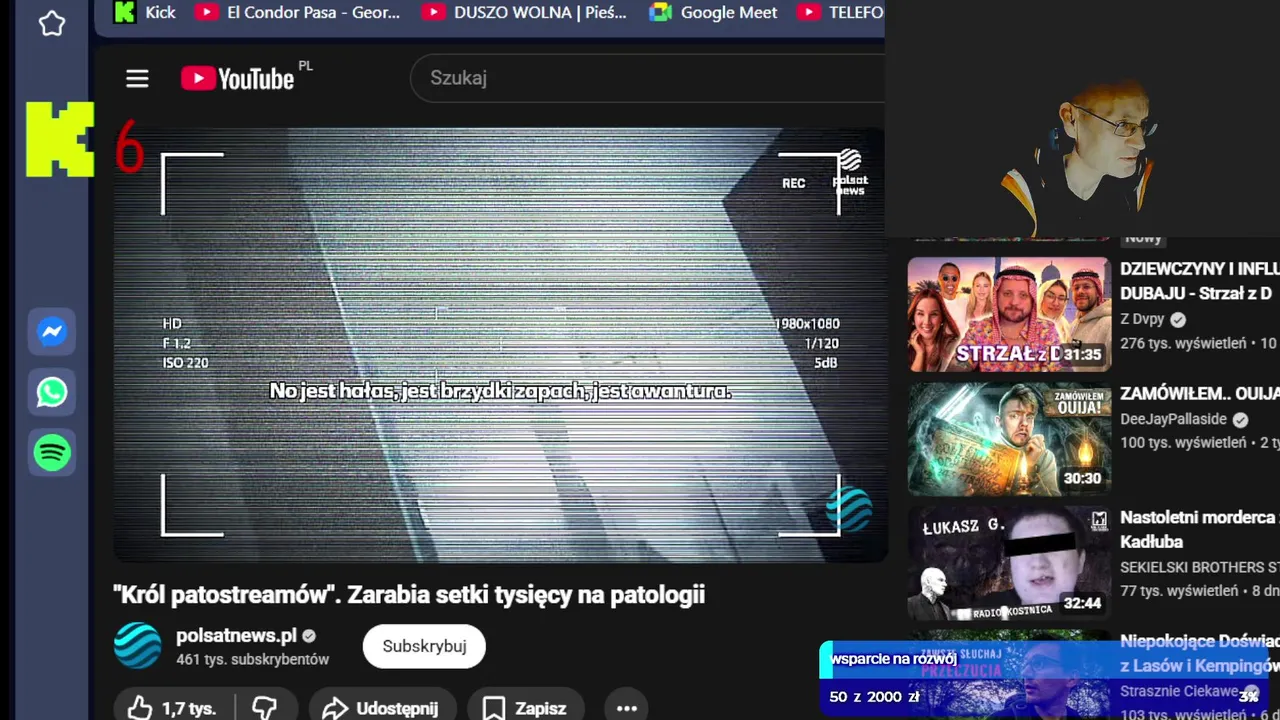Screen dimensions: 1280x720
Task: Open the Nastoletni morderca video title
Action: click(x=1199, y=530)
